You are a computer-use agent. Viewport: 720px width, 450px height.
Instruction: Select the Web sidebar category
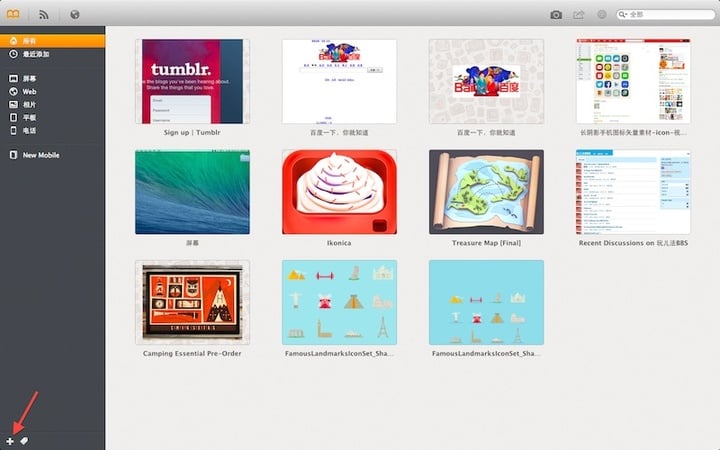[x=29, y=91]
